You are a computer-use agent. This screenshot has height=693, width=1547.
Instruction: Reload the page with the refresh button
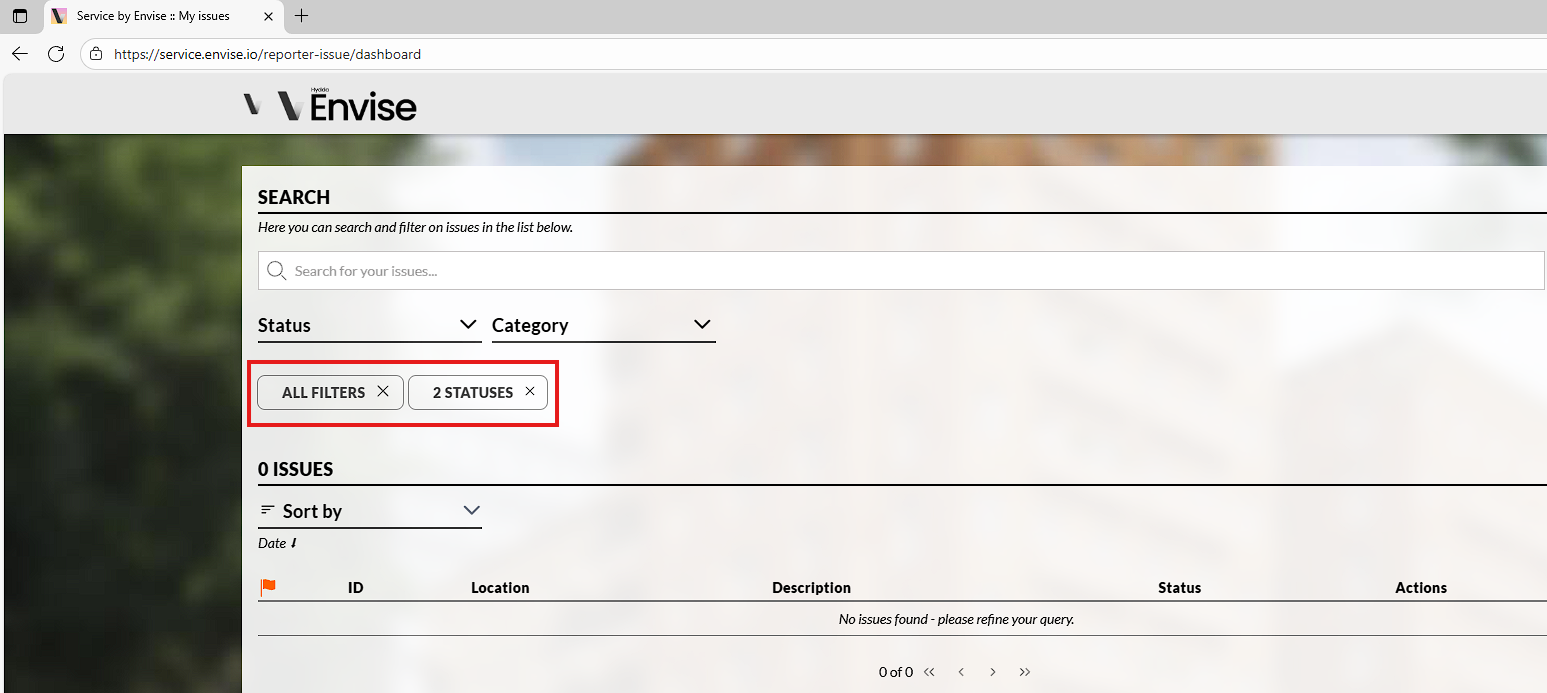coord(56,54)
